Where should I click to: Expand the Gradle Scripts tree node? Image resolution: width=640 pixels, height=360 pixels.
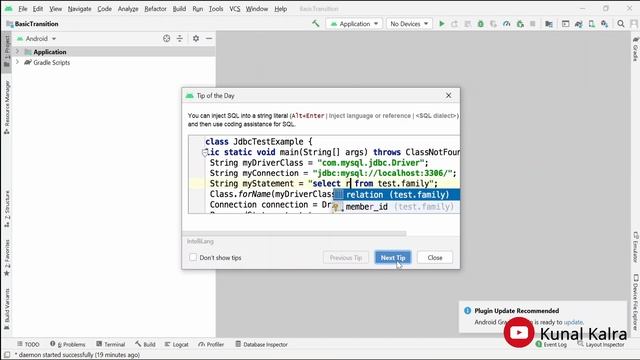(x=18, y=62)
